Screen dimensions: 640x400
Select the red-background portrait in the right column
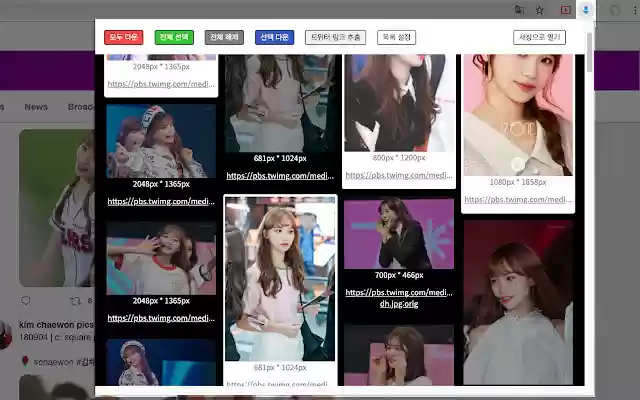(518, 302)
